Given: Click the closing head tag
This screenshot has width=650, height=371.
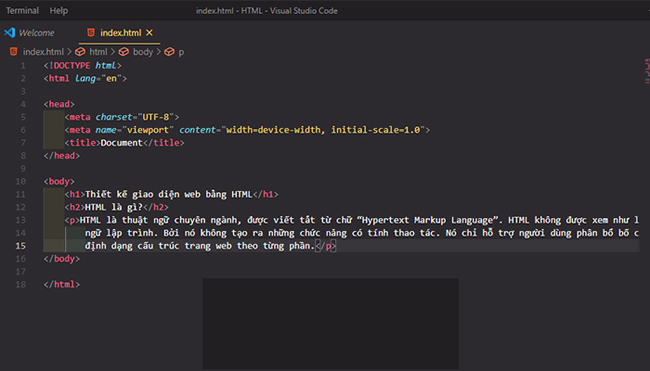Looking at the screenshot, I should 62,155.
